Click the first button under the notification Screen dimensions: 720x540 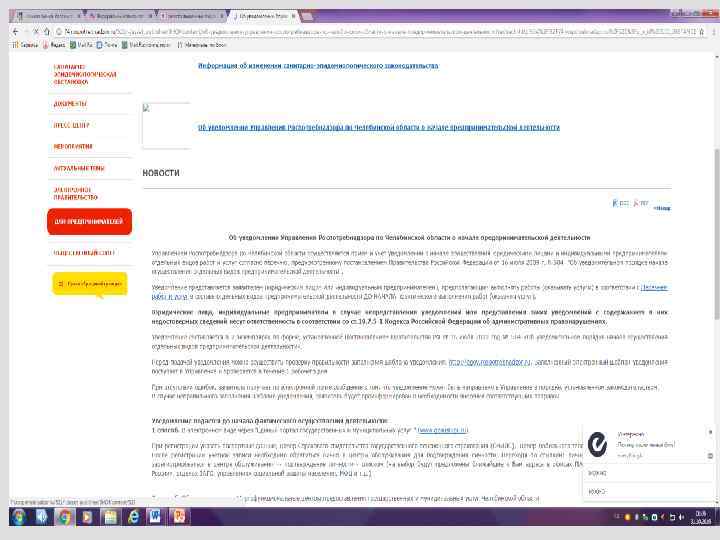(648, 473)
